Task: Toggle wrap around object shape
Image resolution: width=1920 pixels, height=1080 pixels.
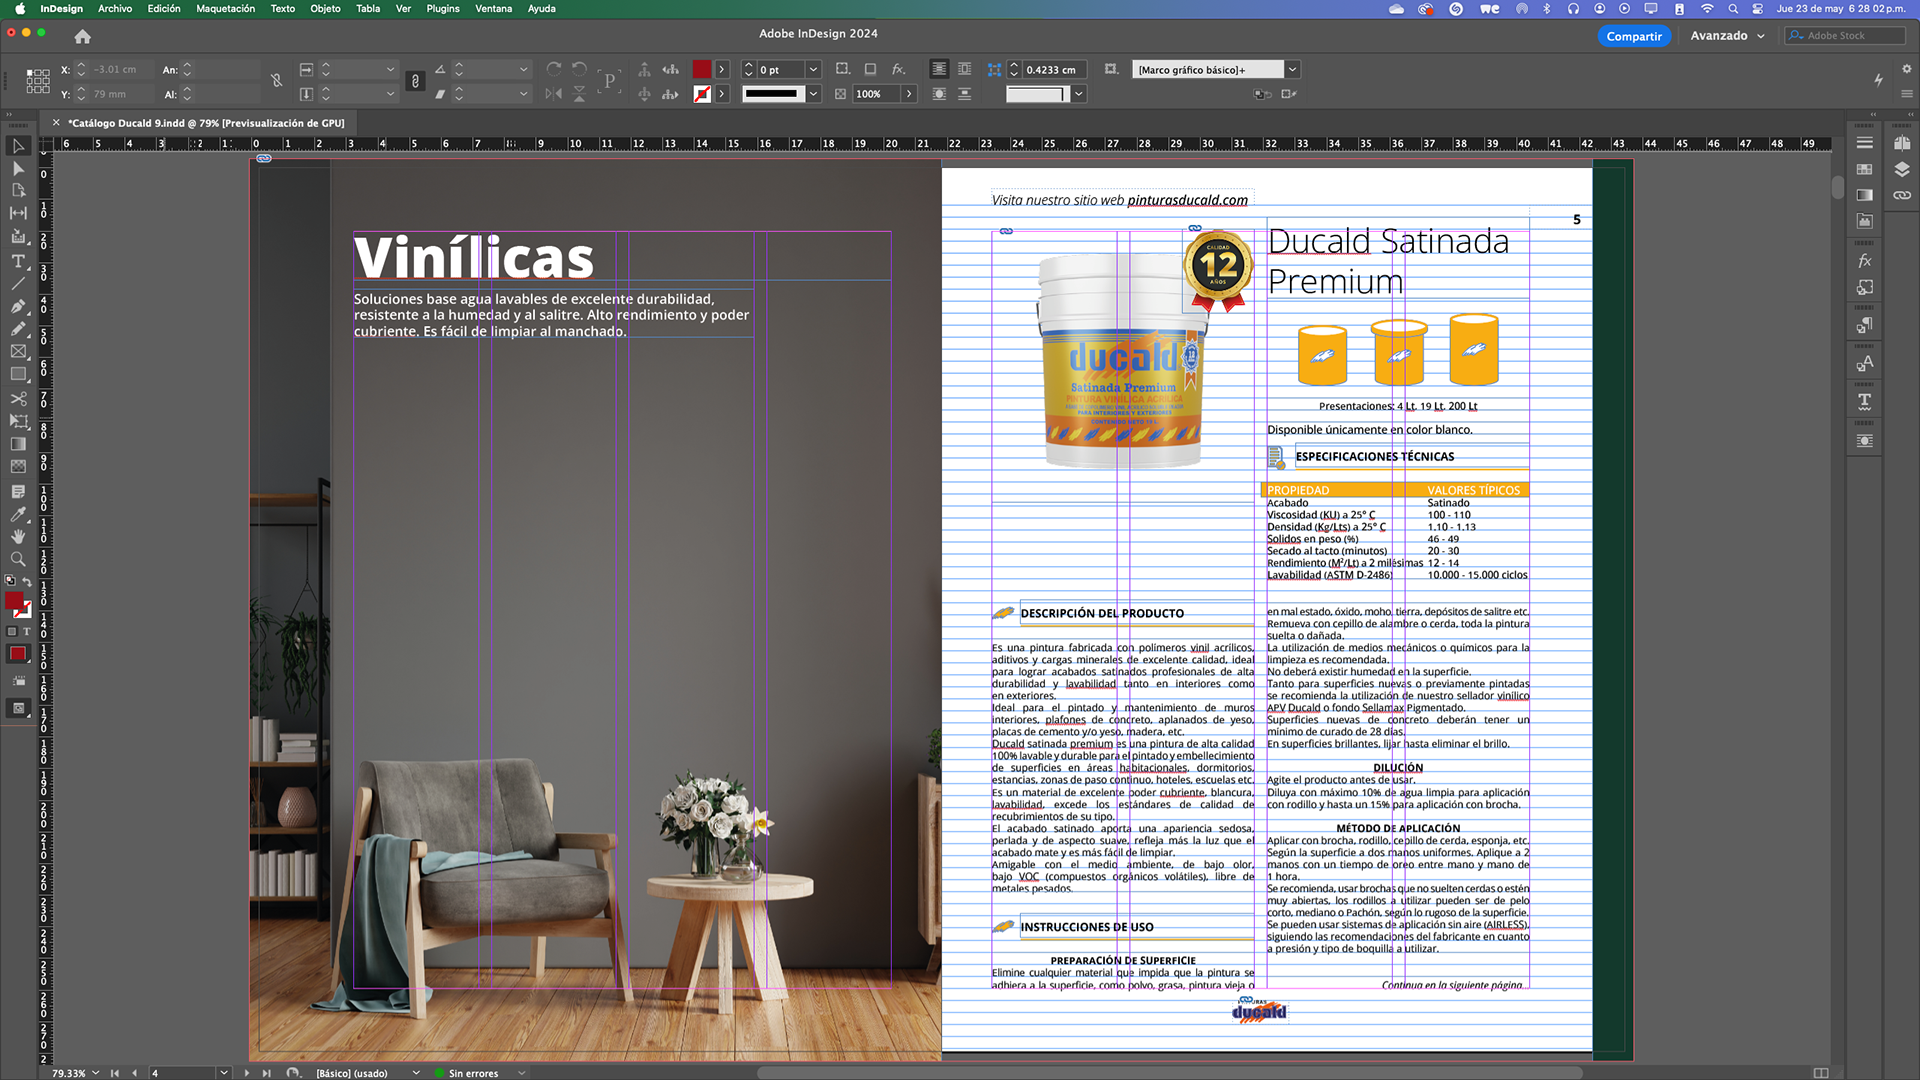Action: pos(939,94)
